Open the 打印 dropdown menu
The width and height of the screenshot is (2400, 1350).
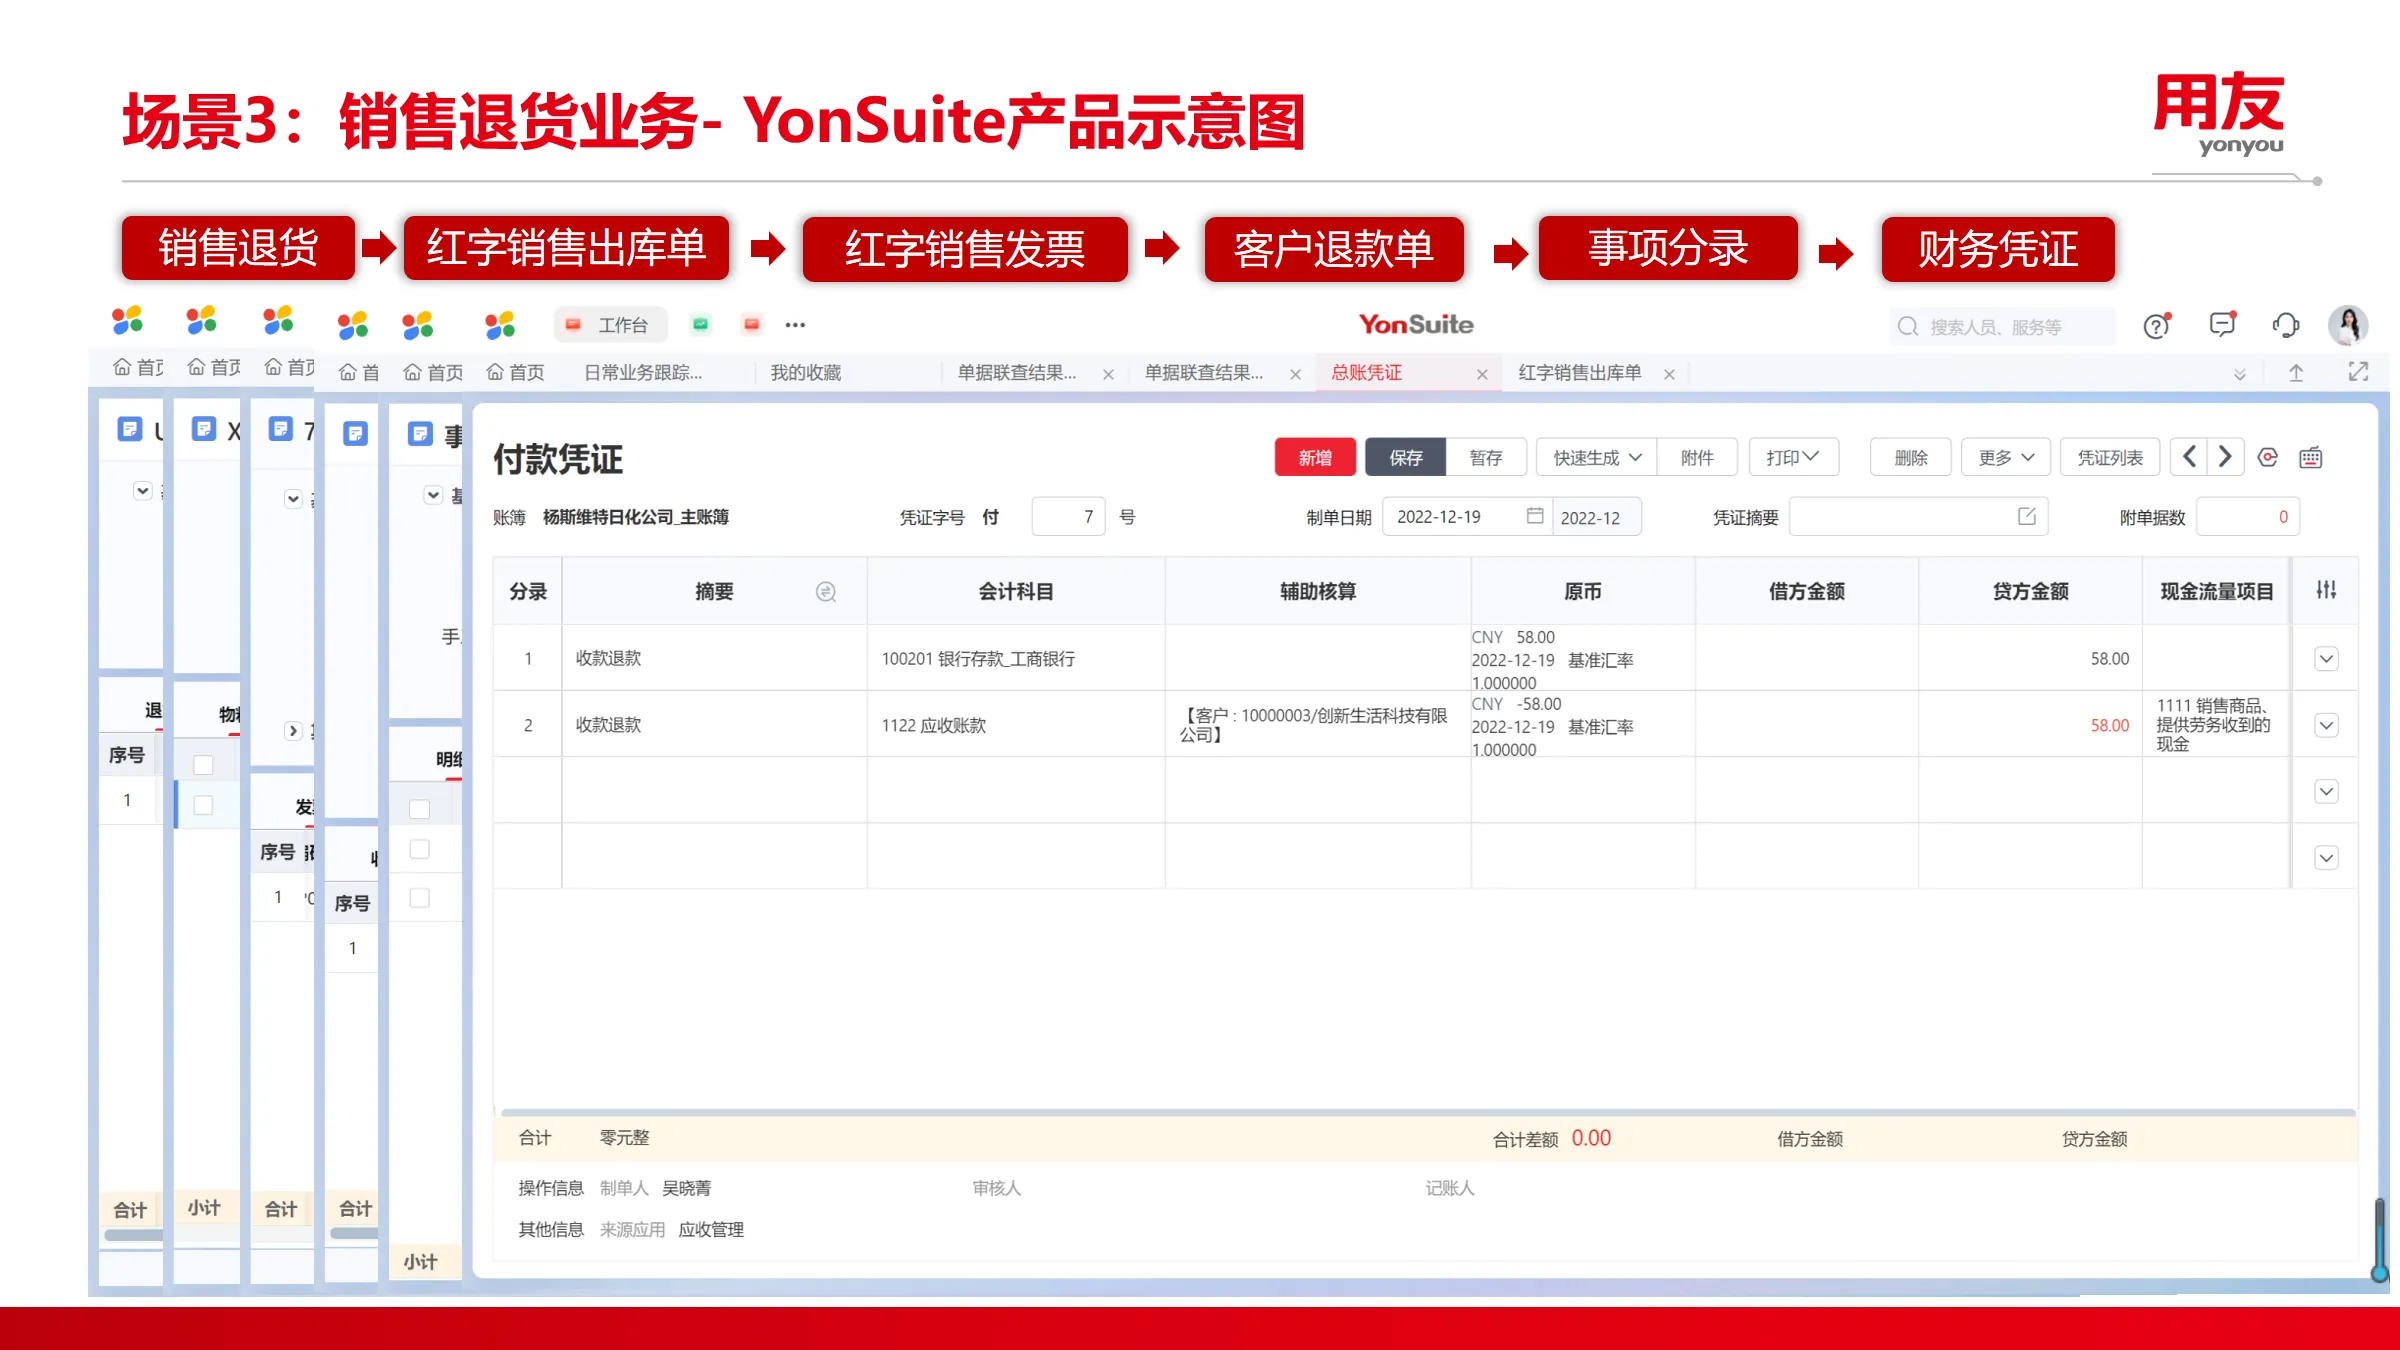(1792, 457)
